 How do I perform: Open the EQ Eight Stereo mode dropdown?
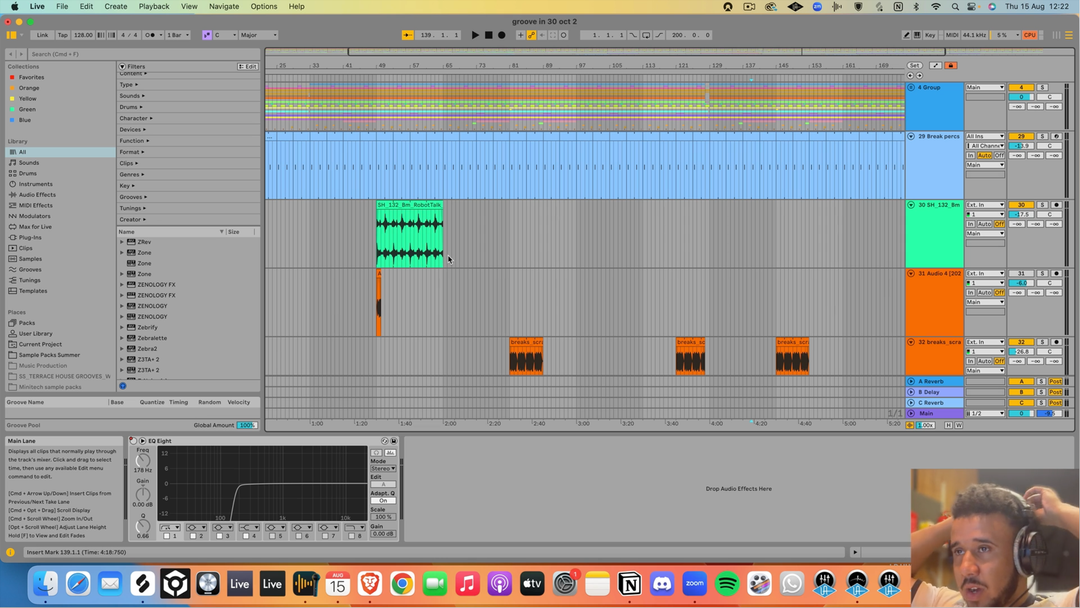tap(383, 468)
